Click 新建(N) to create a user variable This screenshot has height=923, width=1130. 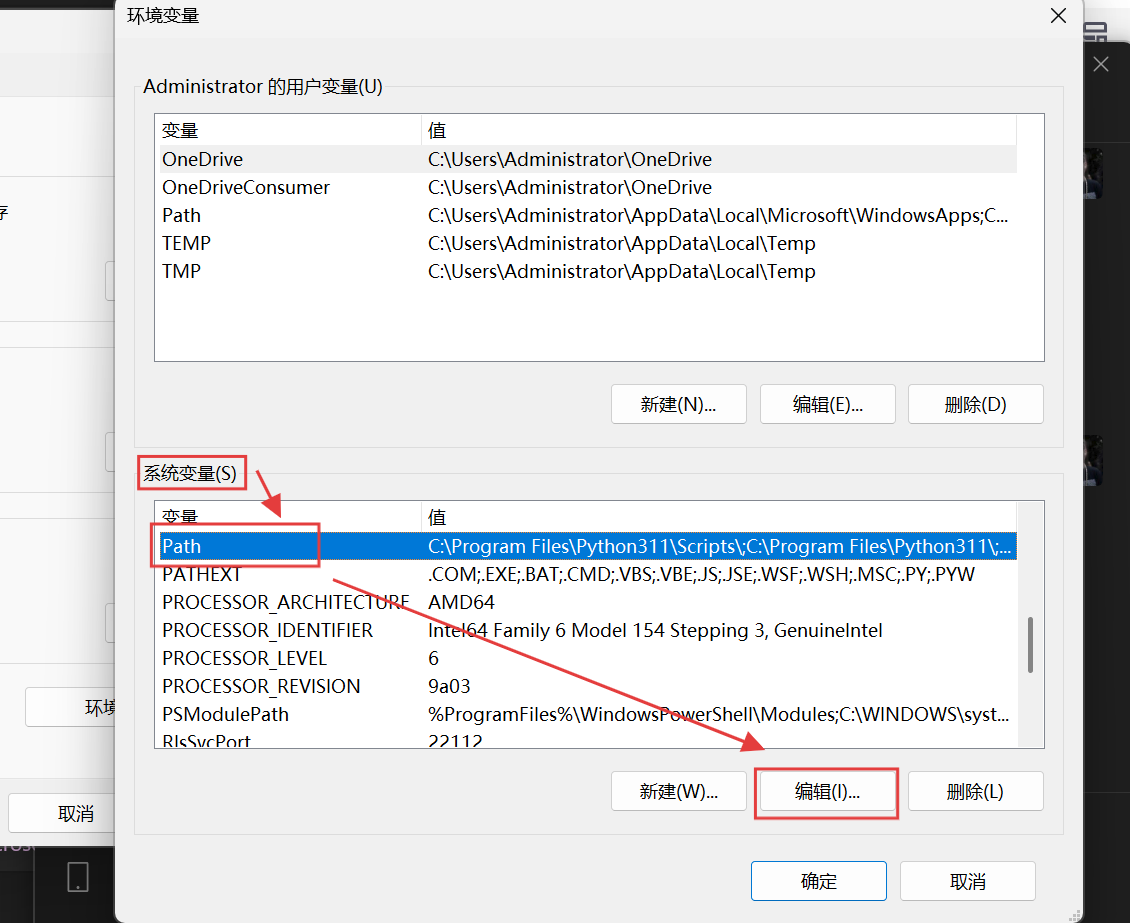(x=678, y=404)
